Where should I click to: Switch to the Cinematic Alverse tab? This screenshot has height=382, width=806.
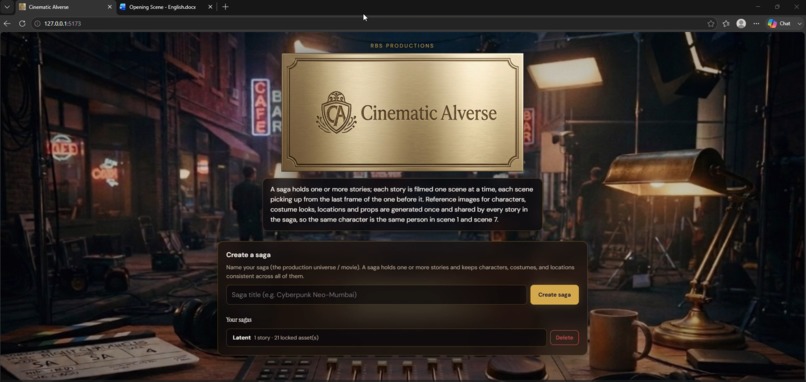[x=65, y=7]
